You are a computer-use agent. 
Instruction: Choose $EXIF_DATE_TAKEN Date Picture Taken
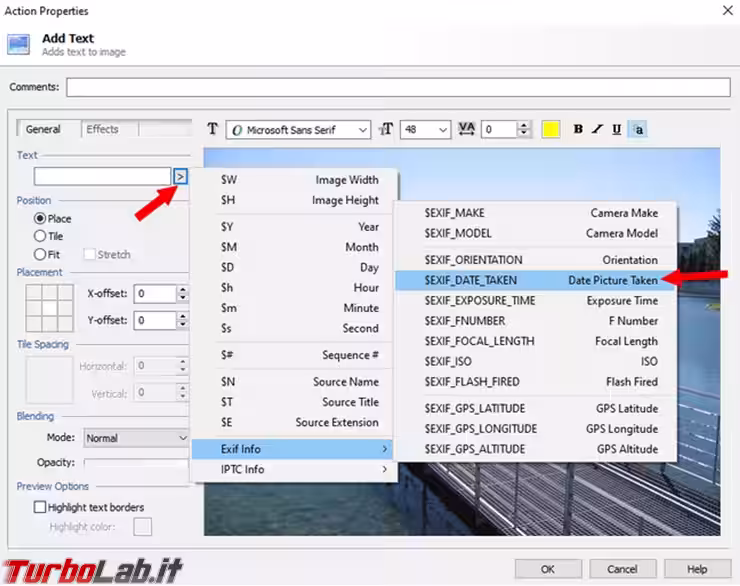(x=535, y=280)
